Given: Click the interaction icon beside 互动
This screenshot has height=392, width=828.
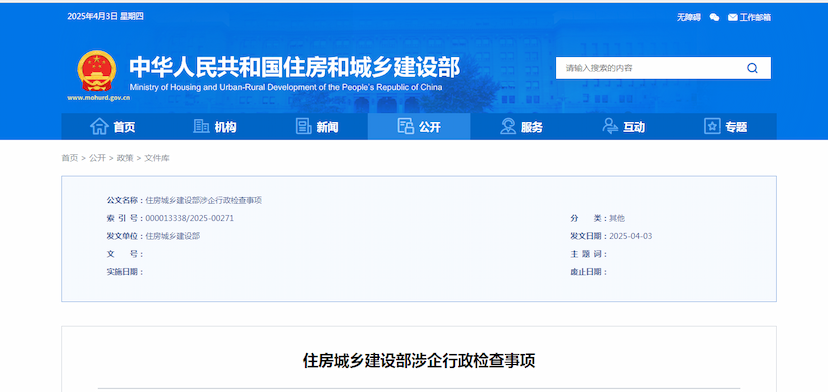Looking at the screenshot, I should click(610, 126).
